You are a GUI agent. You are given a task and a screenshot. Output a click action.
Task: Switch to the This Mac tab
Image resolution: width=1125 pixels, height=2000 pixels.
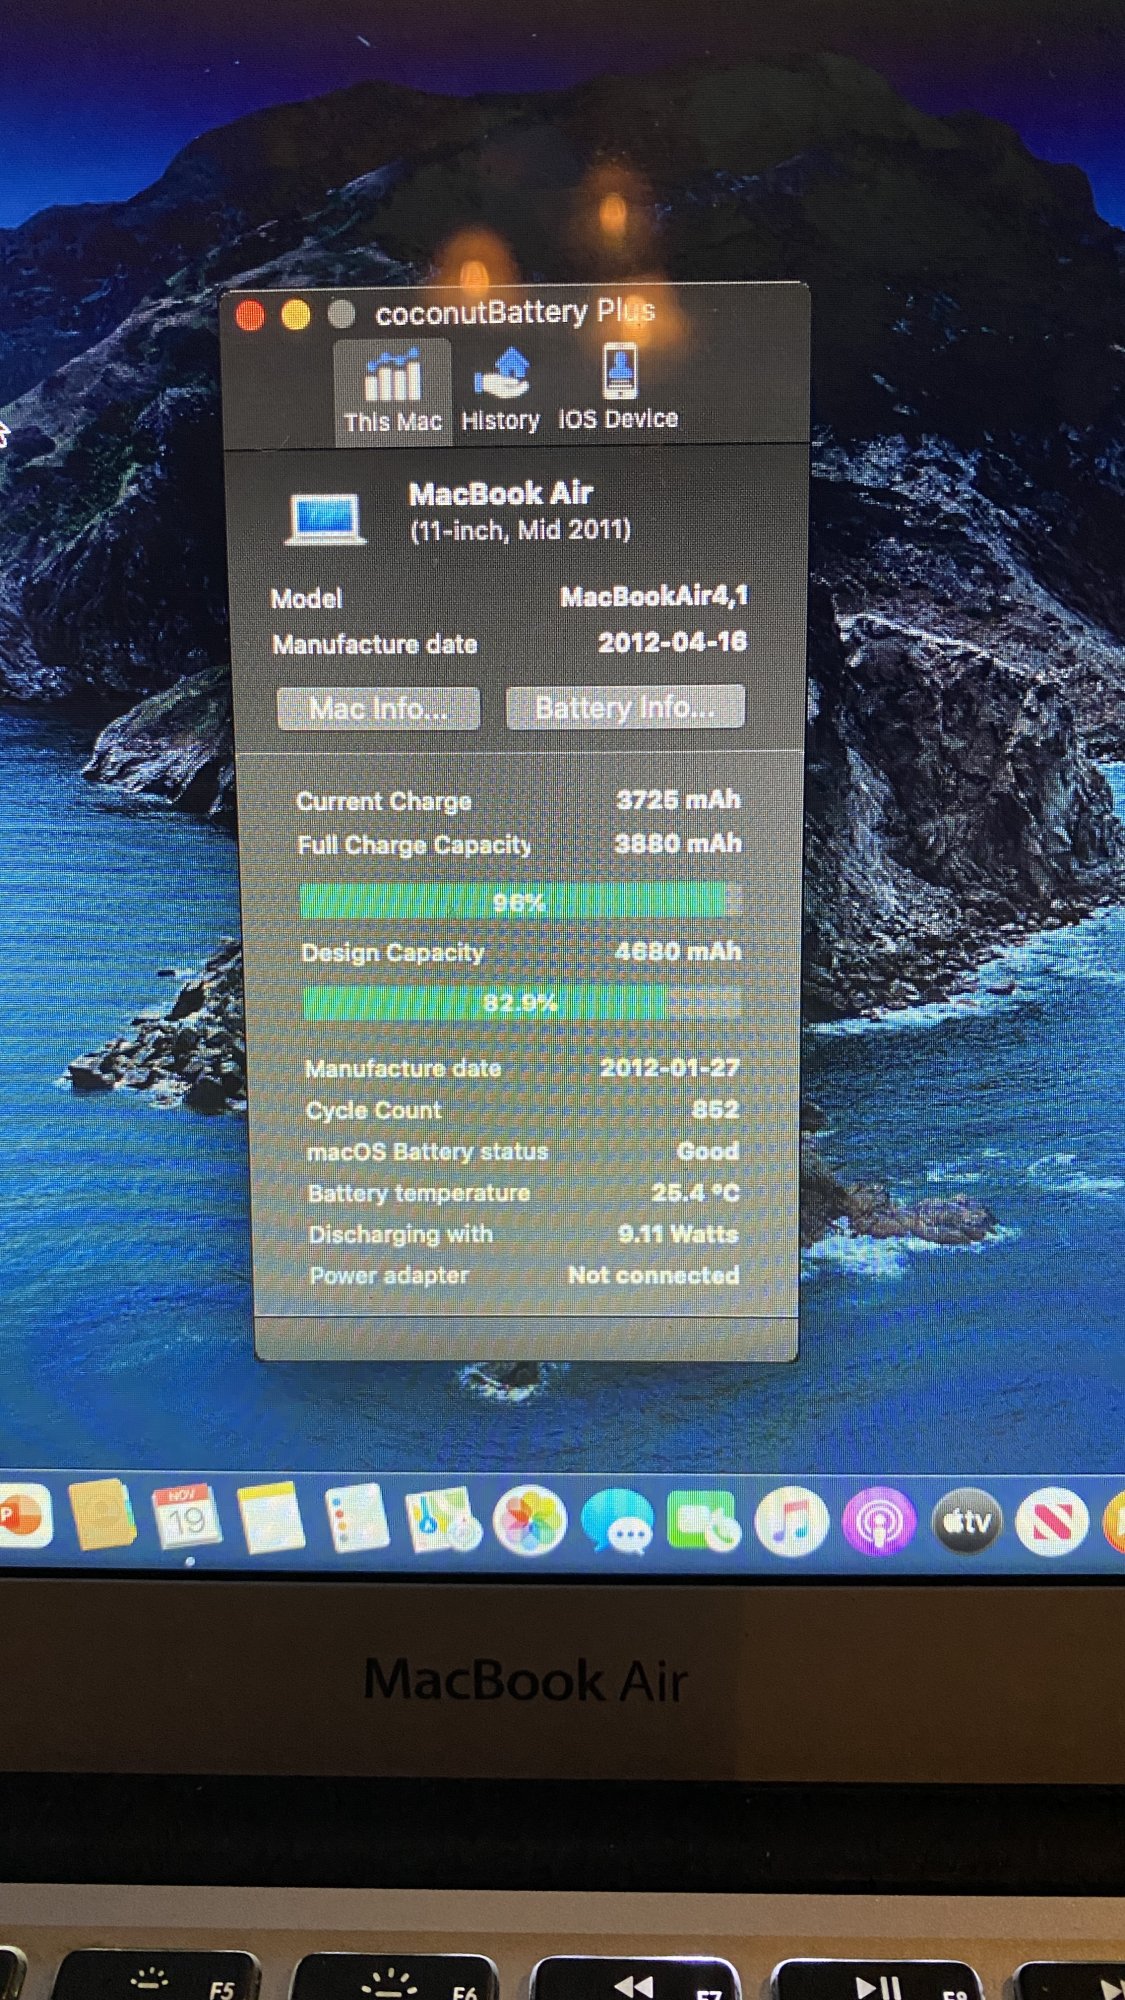pyautogui.click(x=392, y=391)
